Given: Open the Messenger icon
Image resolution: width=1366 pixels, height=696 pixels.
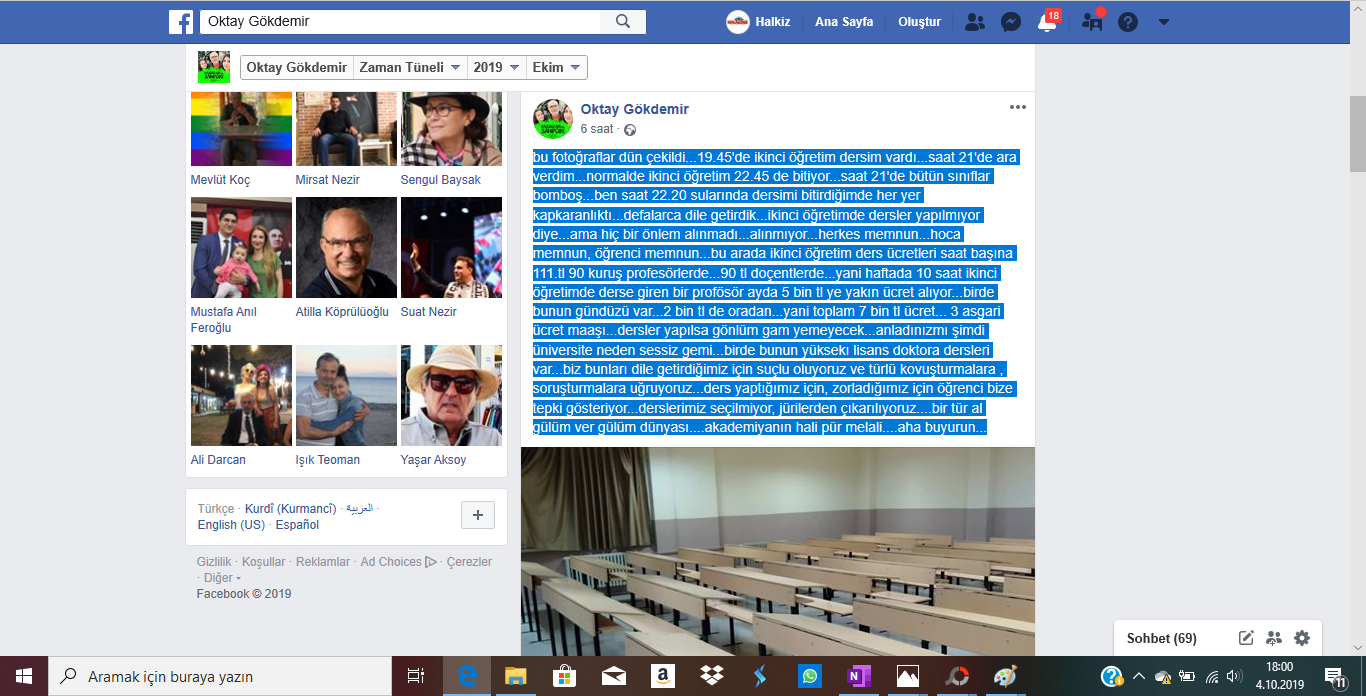Looking at the screenshot, I should click(x=1011, y=22).
